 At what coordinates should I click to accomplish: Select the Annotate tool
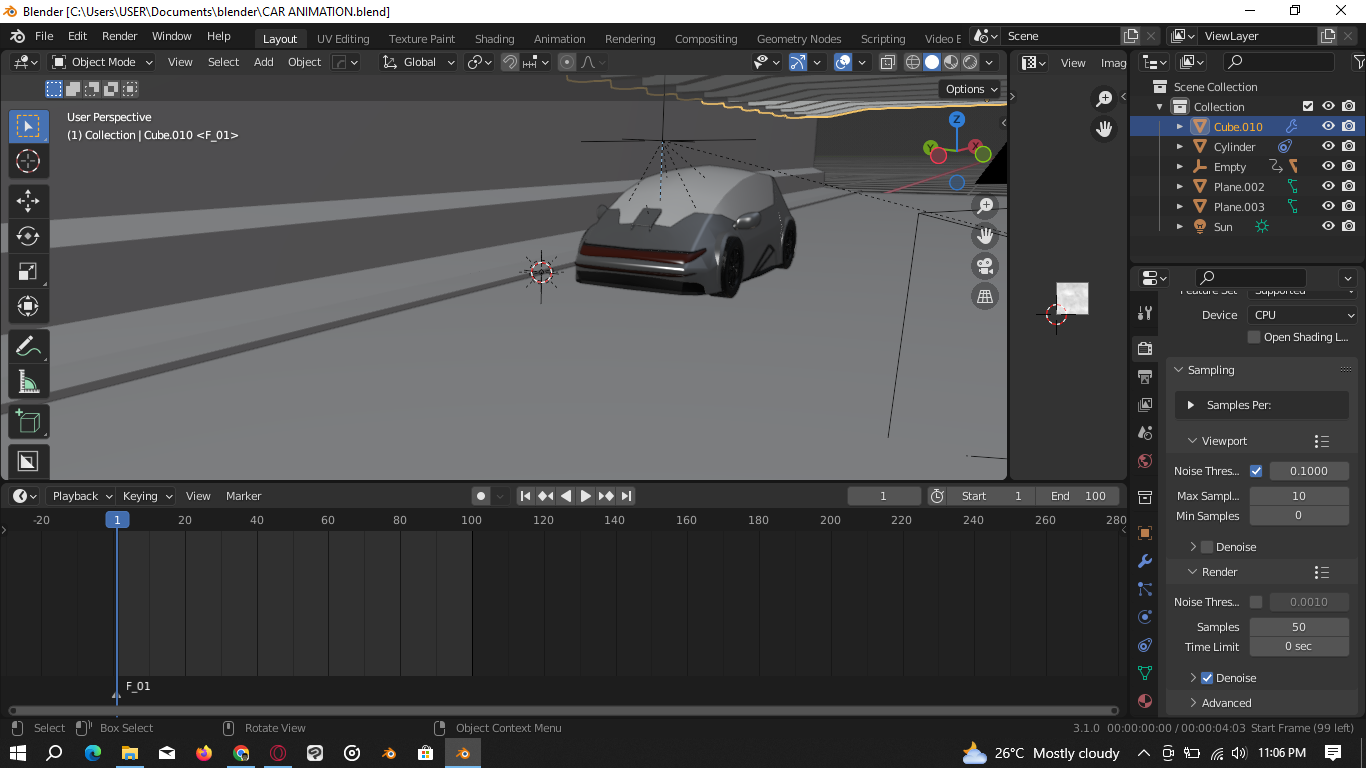click(28, 347)
